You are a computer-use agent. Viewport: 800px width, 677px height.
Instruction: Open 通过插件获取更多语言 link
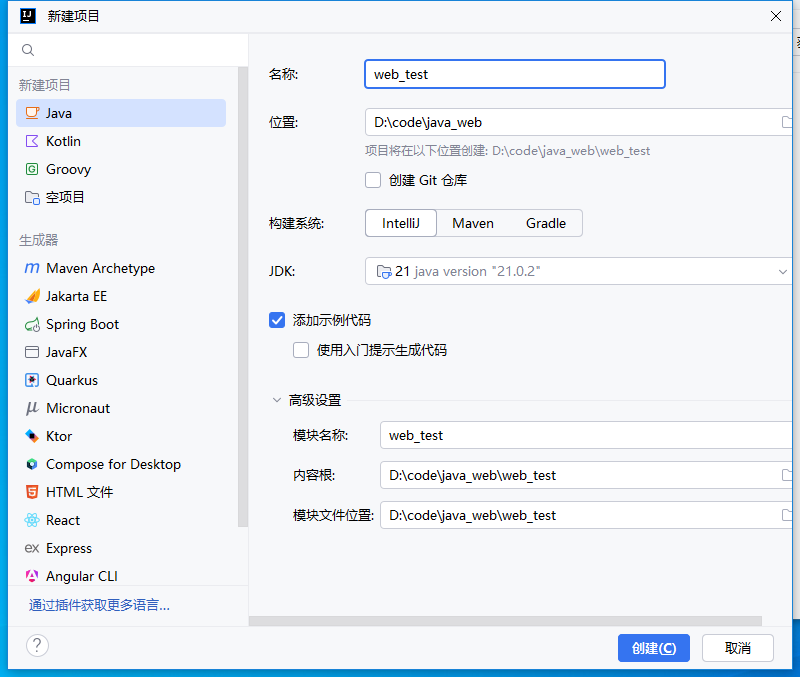click(99, 605)
